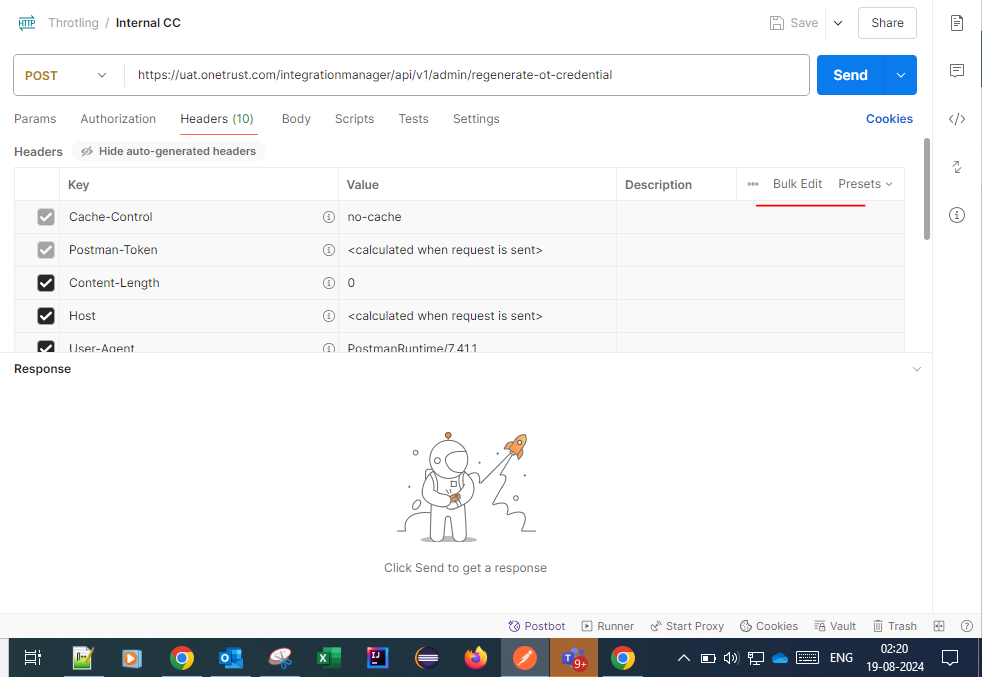The image size is (982, 677).
Task: Switch to the Authorization tab
Action: (118, 119)
